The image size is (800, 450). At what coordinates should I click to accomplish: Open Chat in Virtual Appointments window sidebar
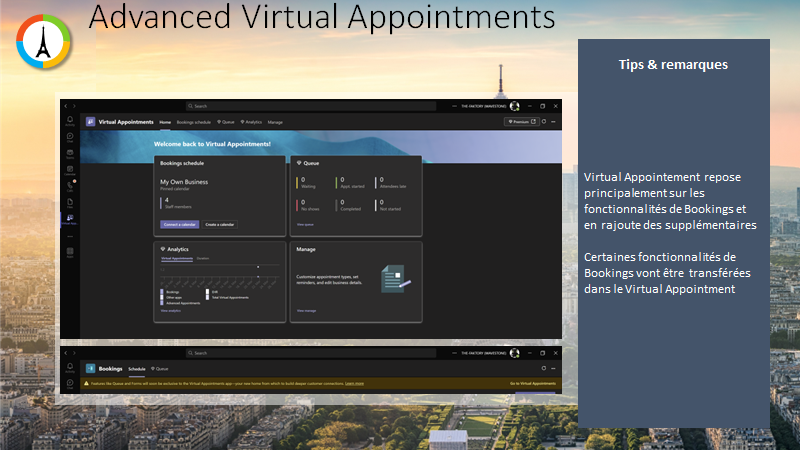[70, 137]
